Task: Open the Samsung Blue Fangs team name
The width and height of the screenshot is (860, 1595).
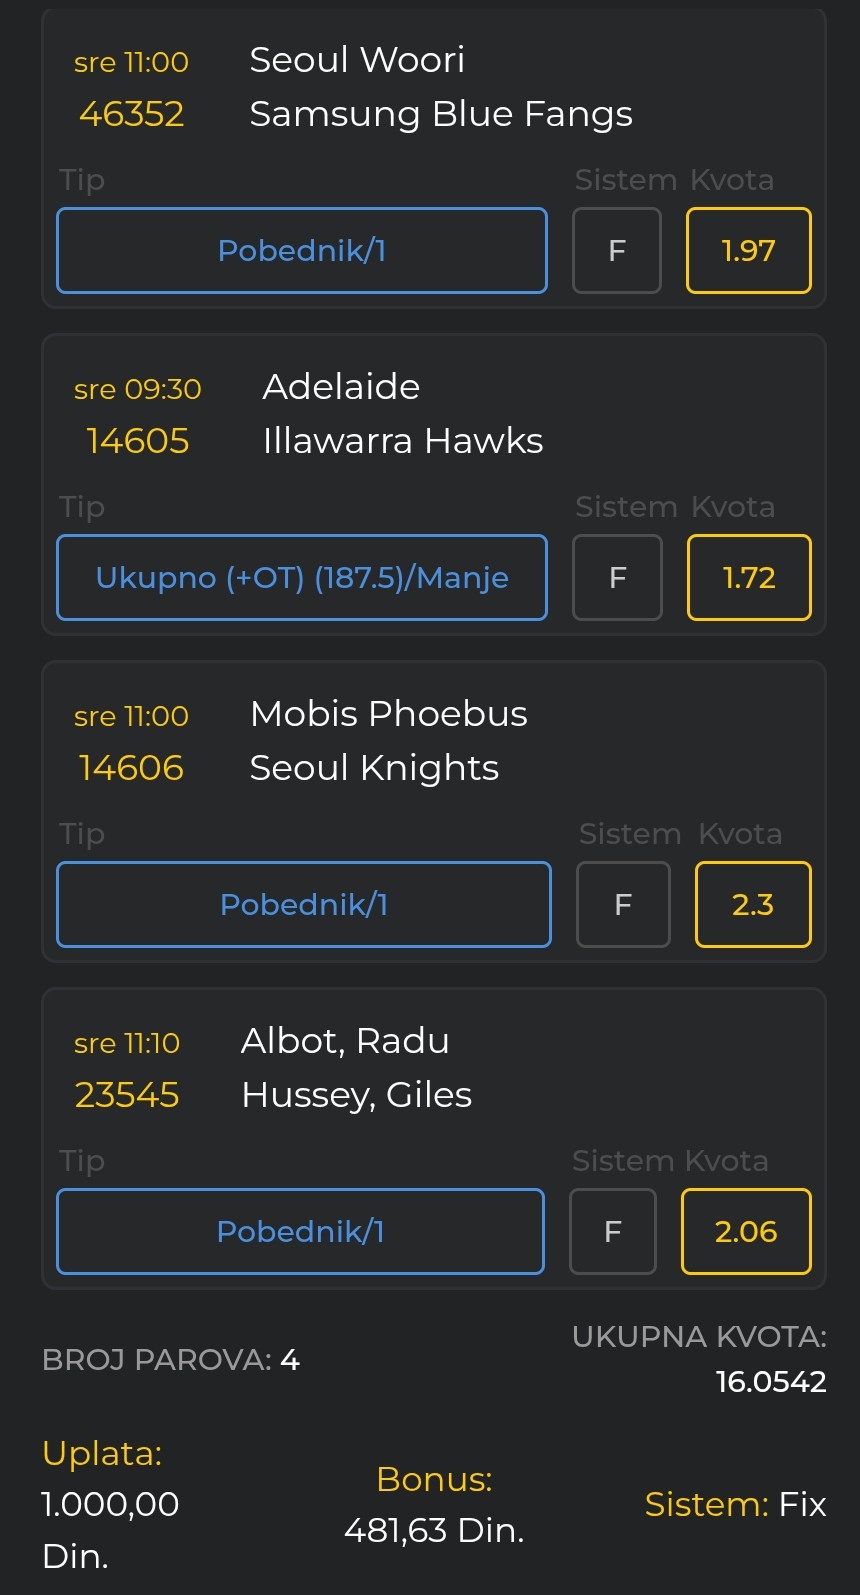Action: click(x=441, y=114)
